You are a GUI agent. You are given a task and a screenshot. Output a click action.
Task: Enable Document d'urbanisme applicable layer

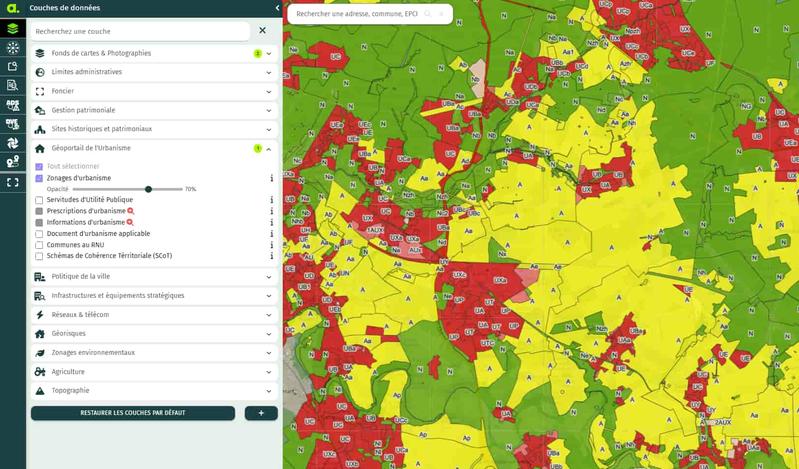[39, 233]
